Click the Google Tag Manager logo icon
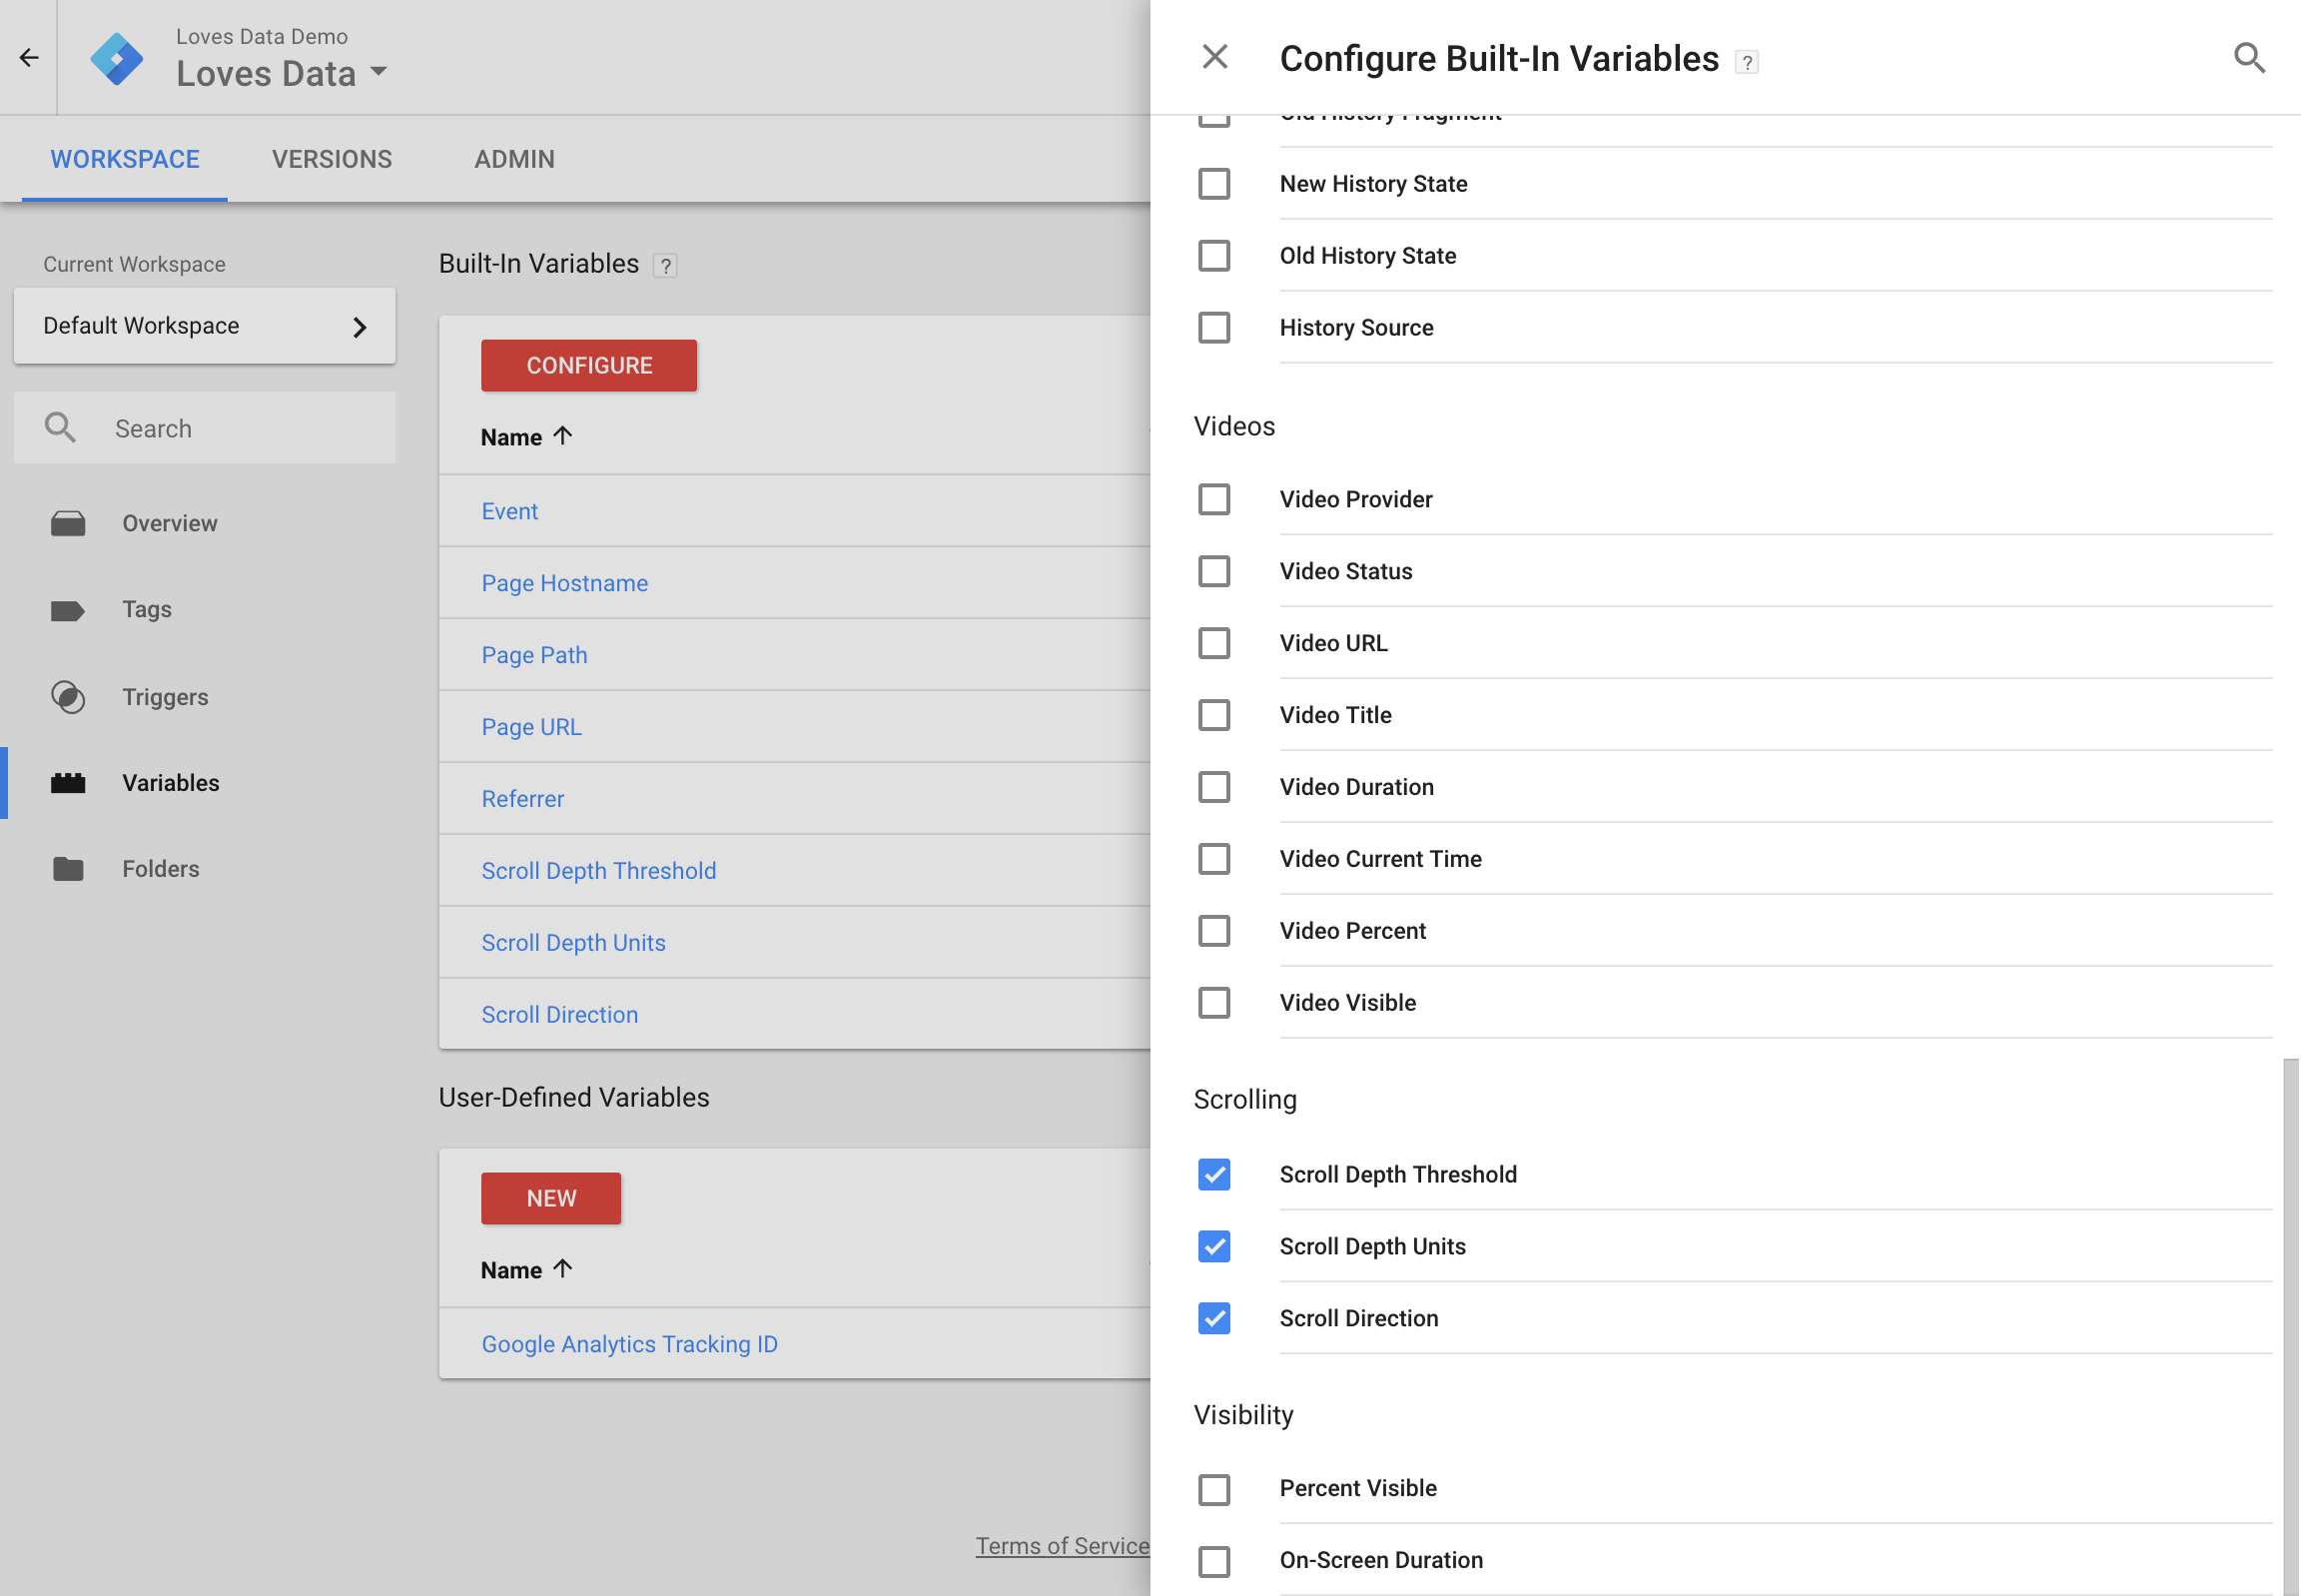Screen dimensions: 2301x1596 (116, 58)
